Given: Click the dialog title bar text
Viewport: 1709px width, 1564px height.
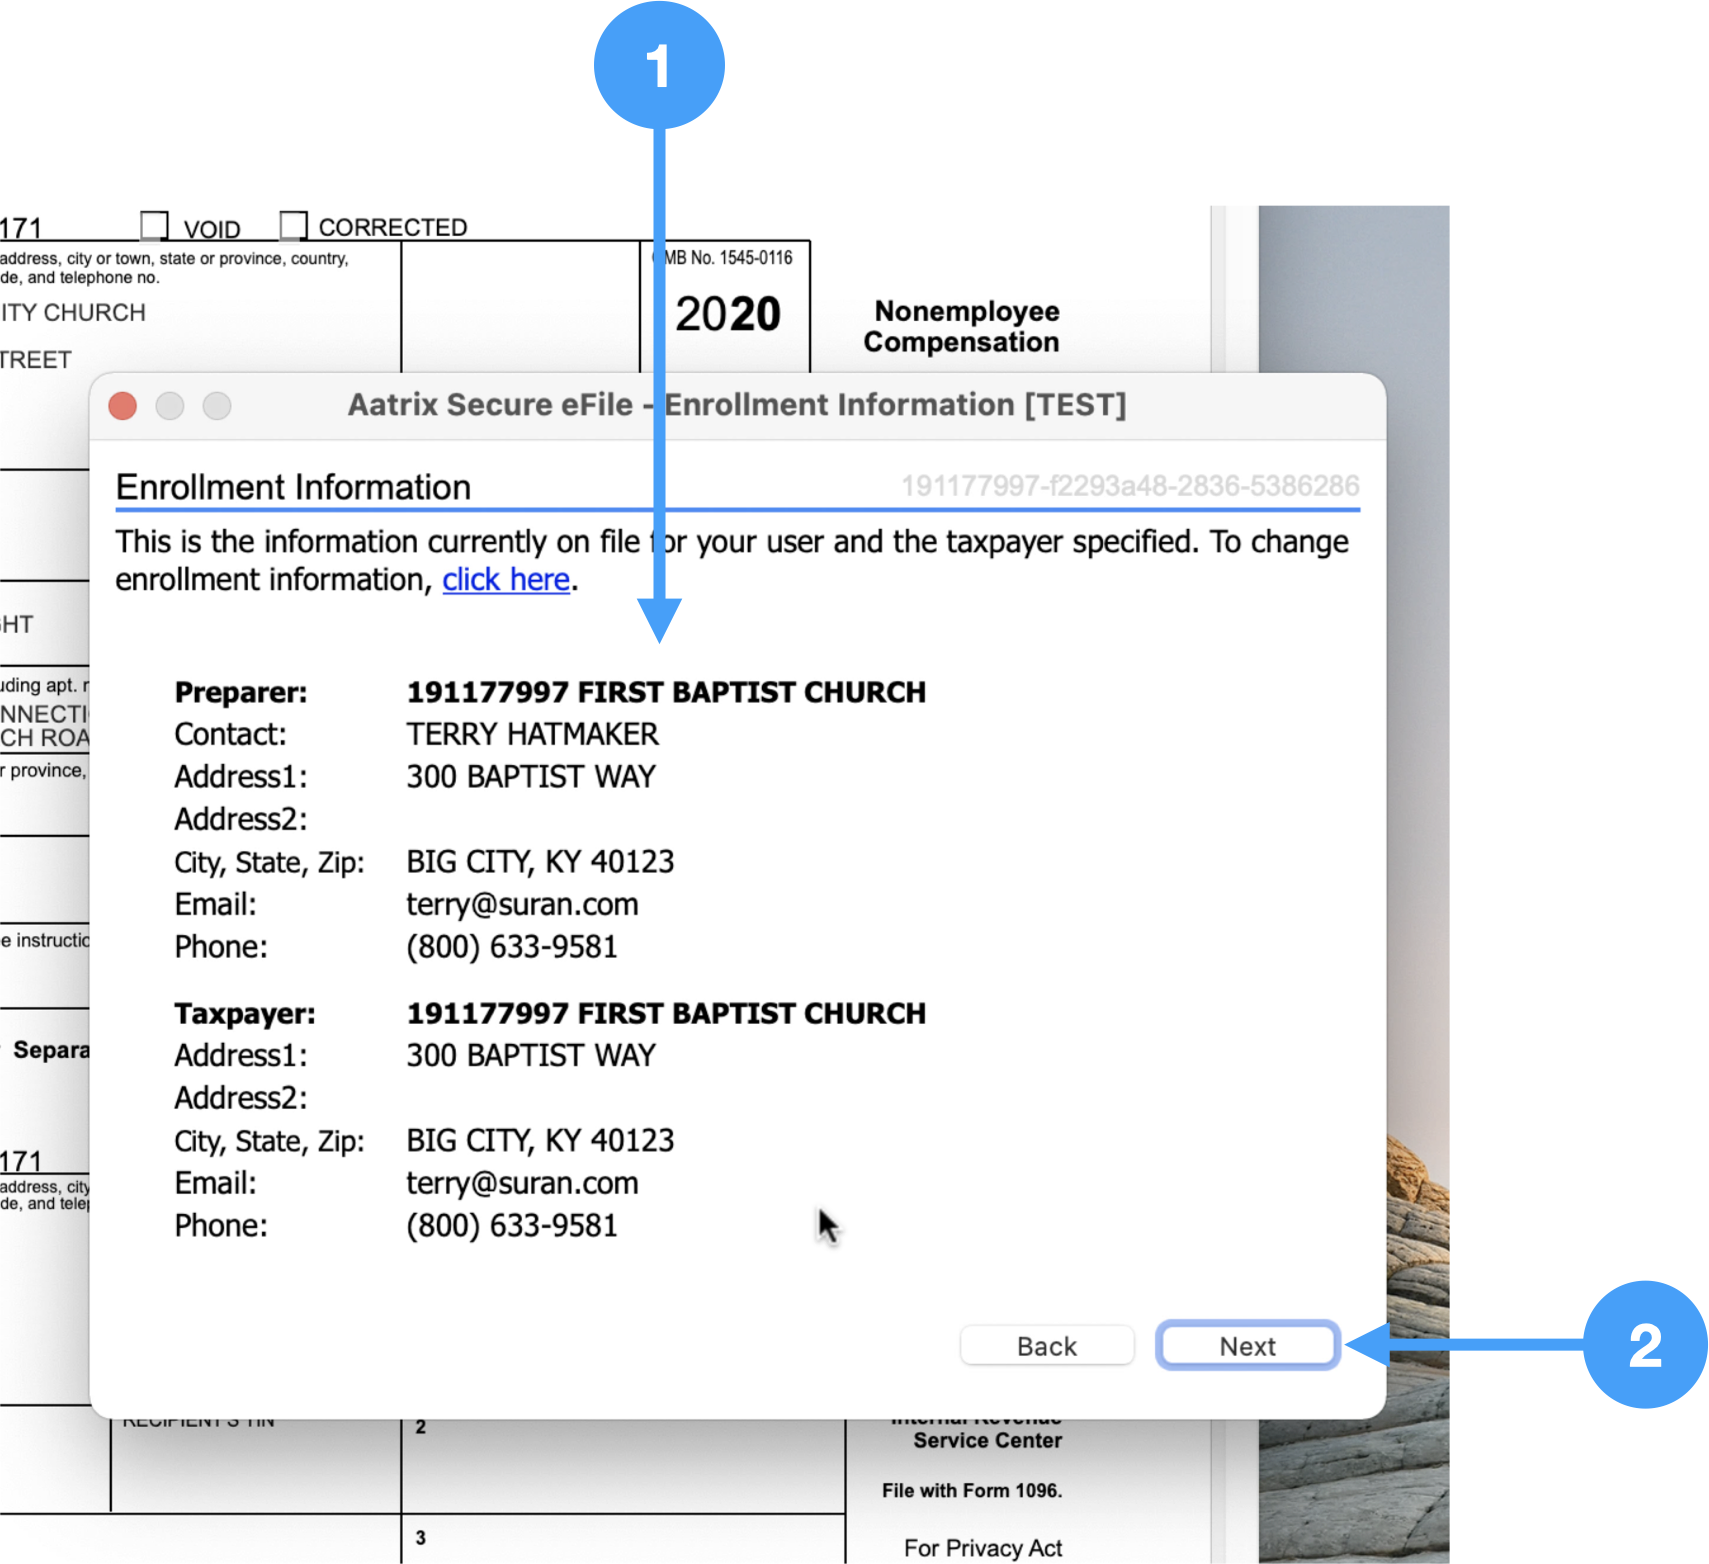Looking at the screenshot, I should (x=736, y=405).
